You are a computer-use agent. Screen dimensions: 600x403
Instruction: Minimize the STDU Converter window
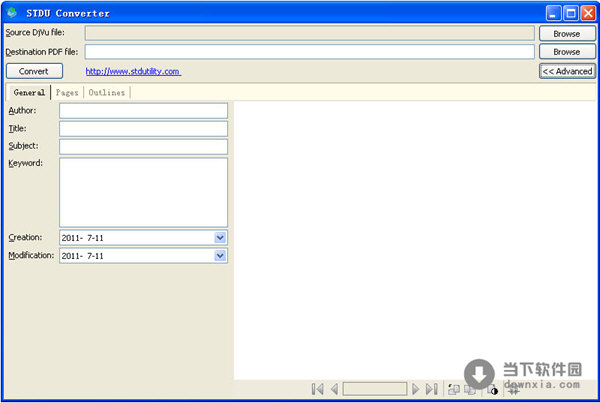click(x=553, y=13)
